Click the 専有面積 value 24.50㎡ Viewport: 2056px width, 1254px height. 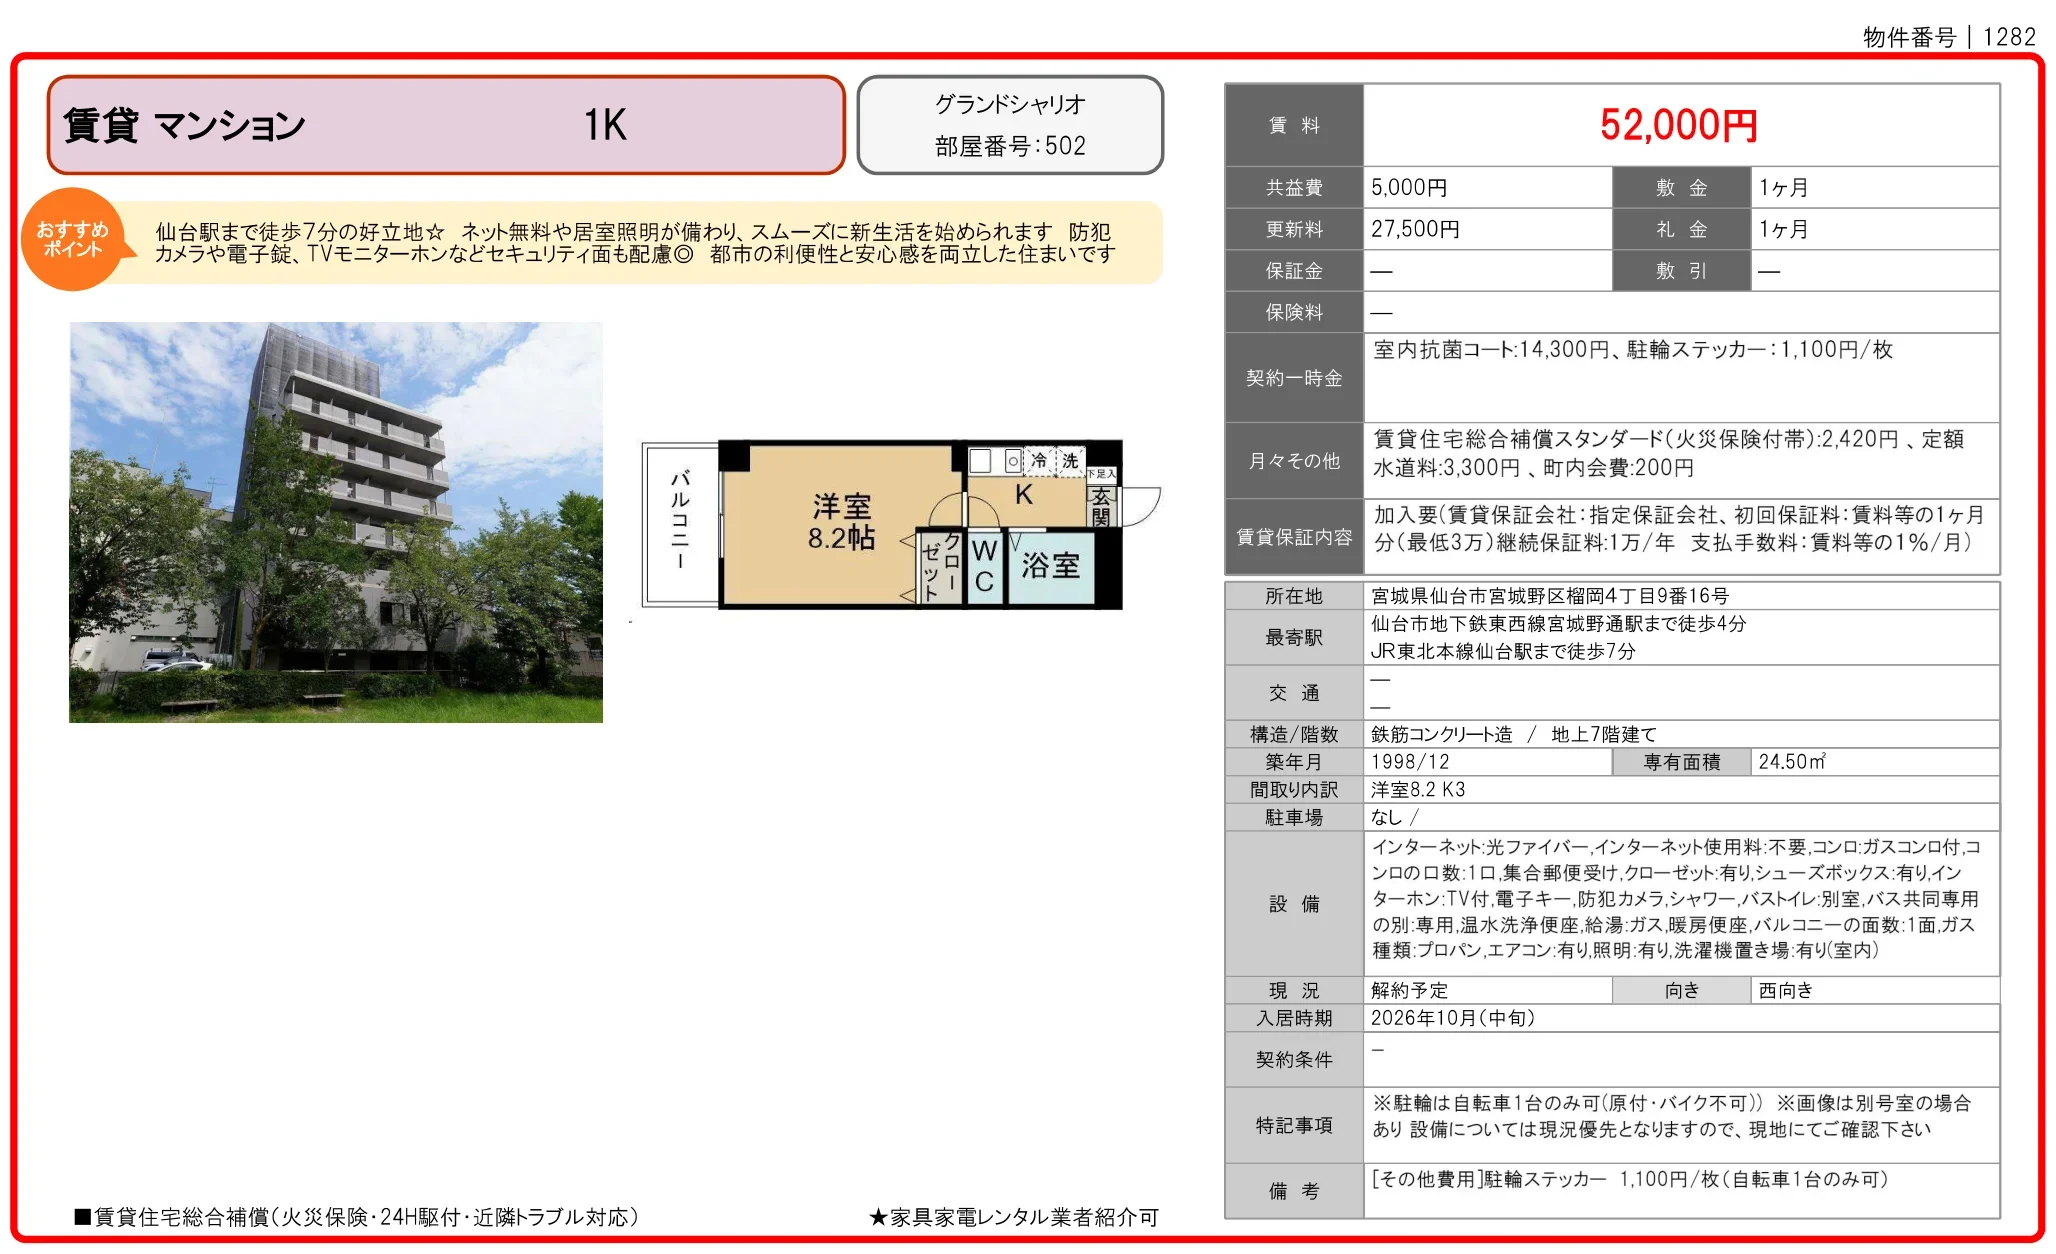click(x=1792, y=762)
